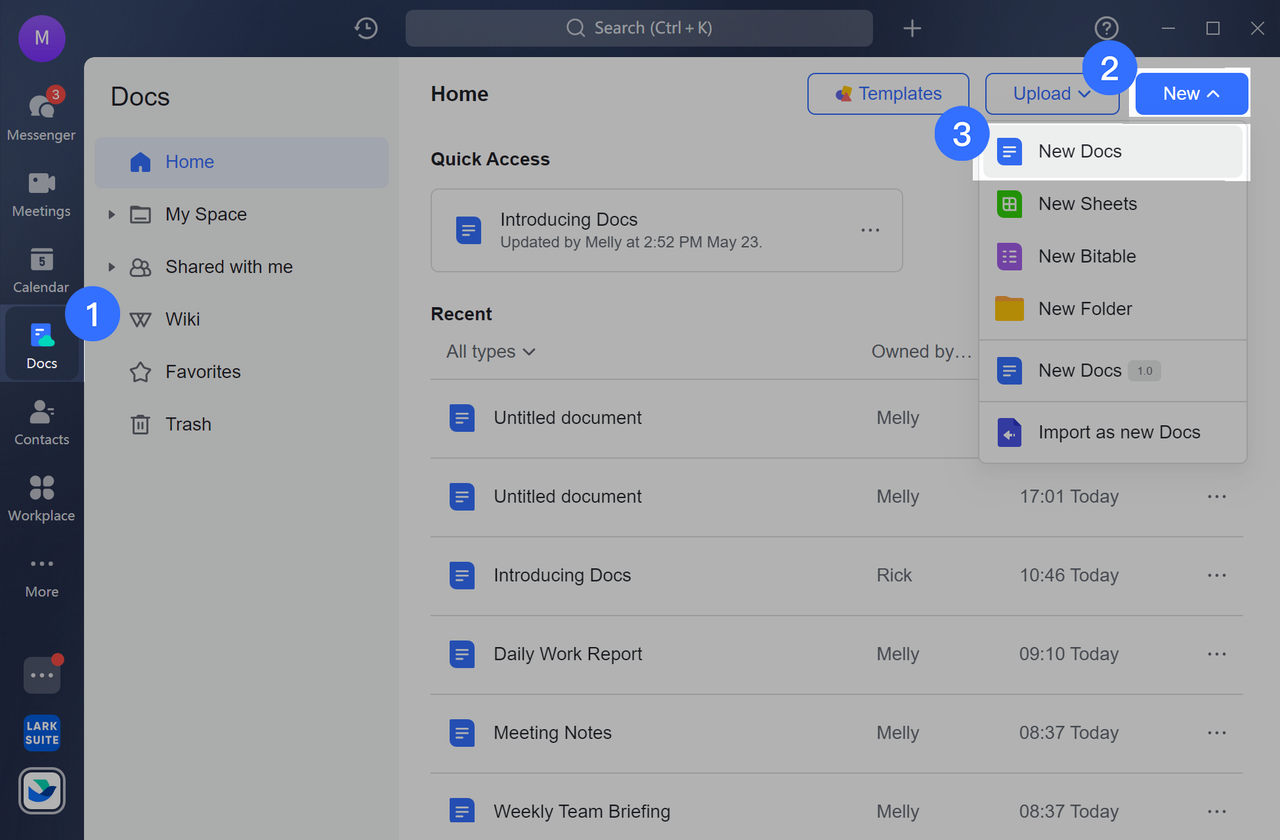Screen dimensions: 1280x840
Task: Click the New button
Action: click(x=1191, y=94)
